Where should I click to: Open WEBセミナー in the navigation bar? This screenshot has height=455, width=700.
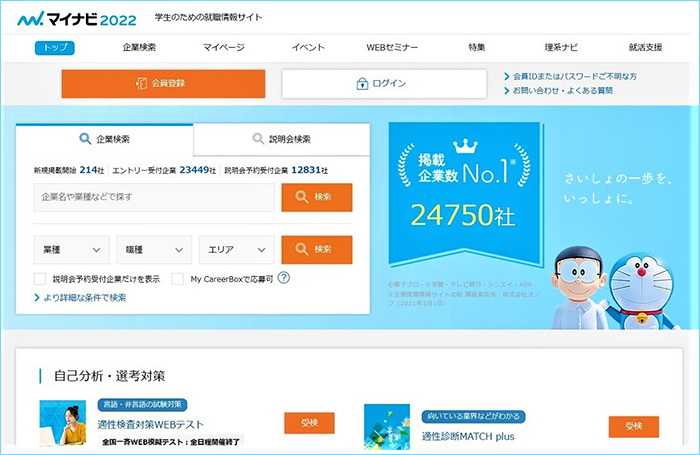(392, 47)
